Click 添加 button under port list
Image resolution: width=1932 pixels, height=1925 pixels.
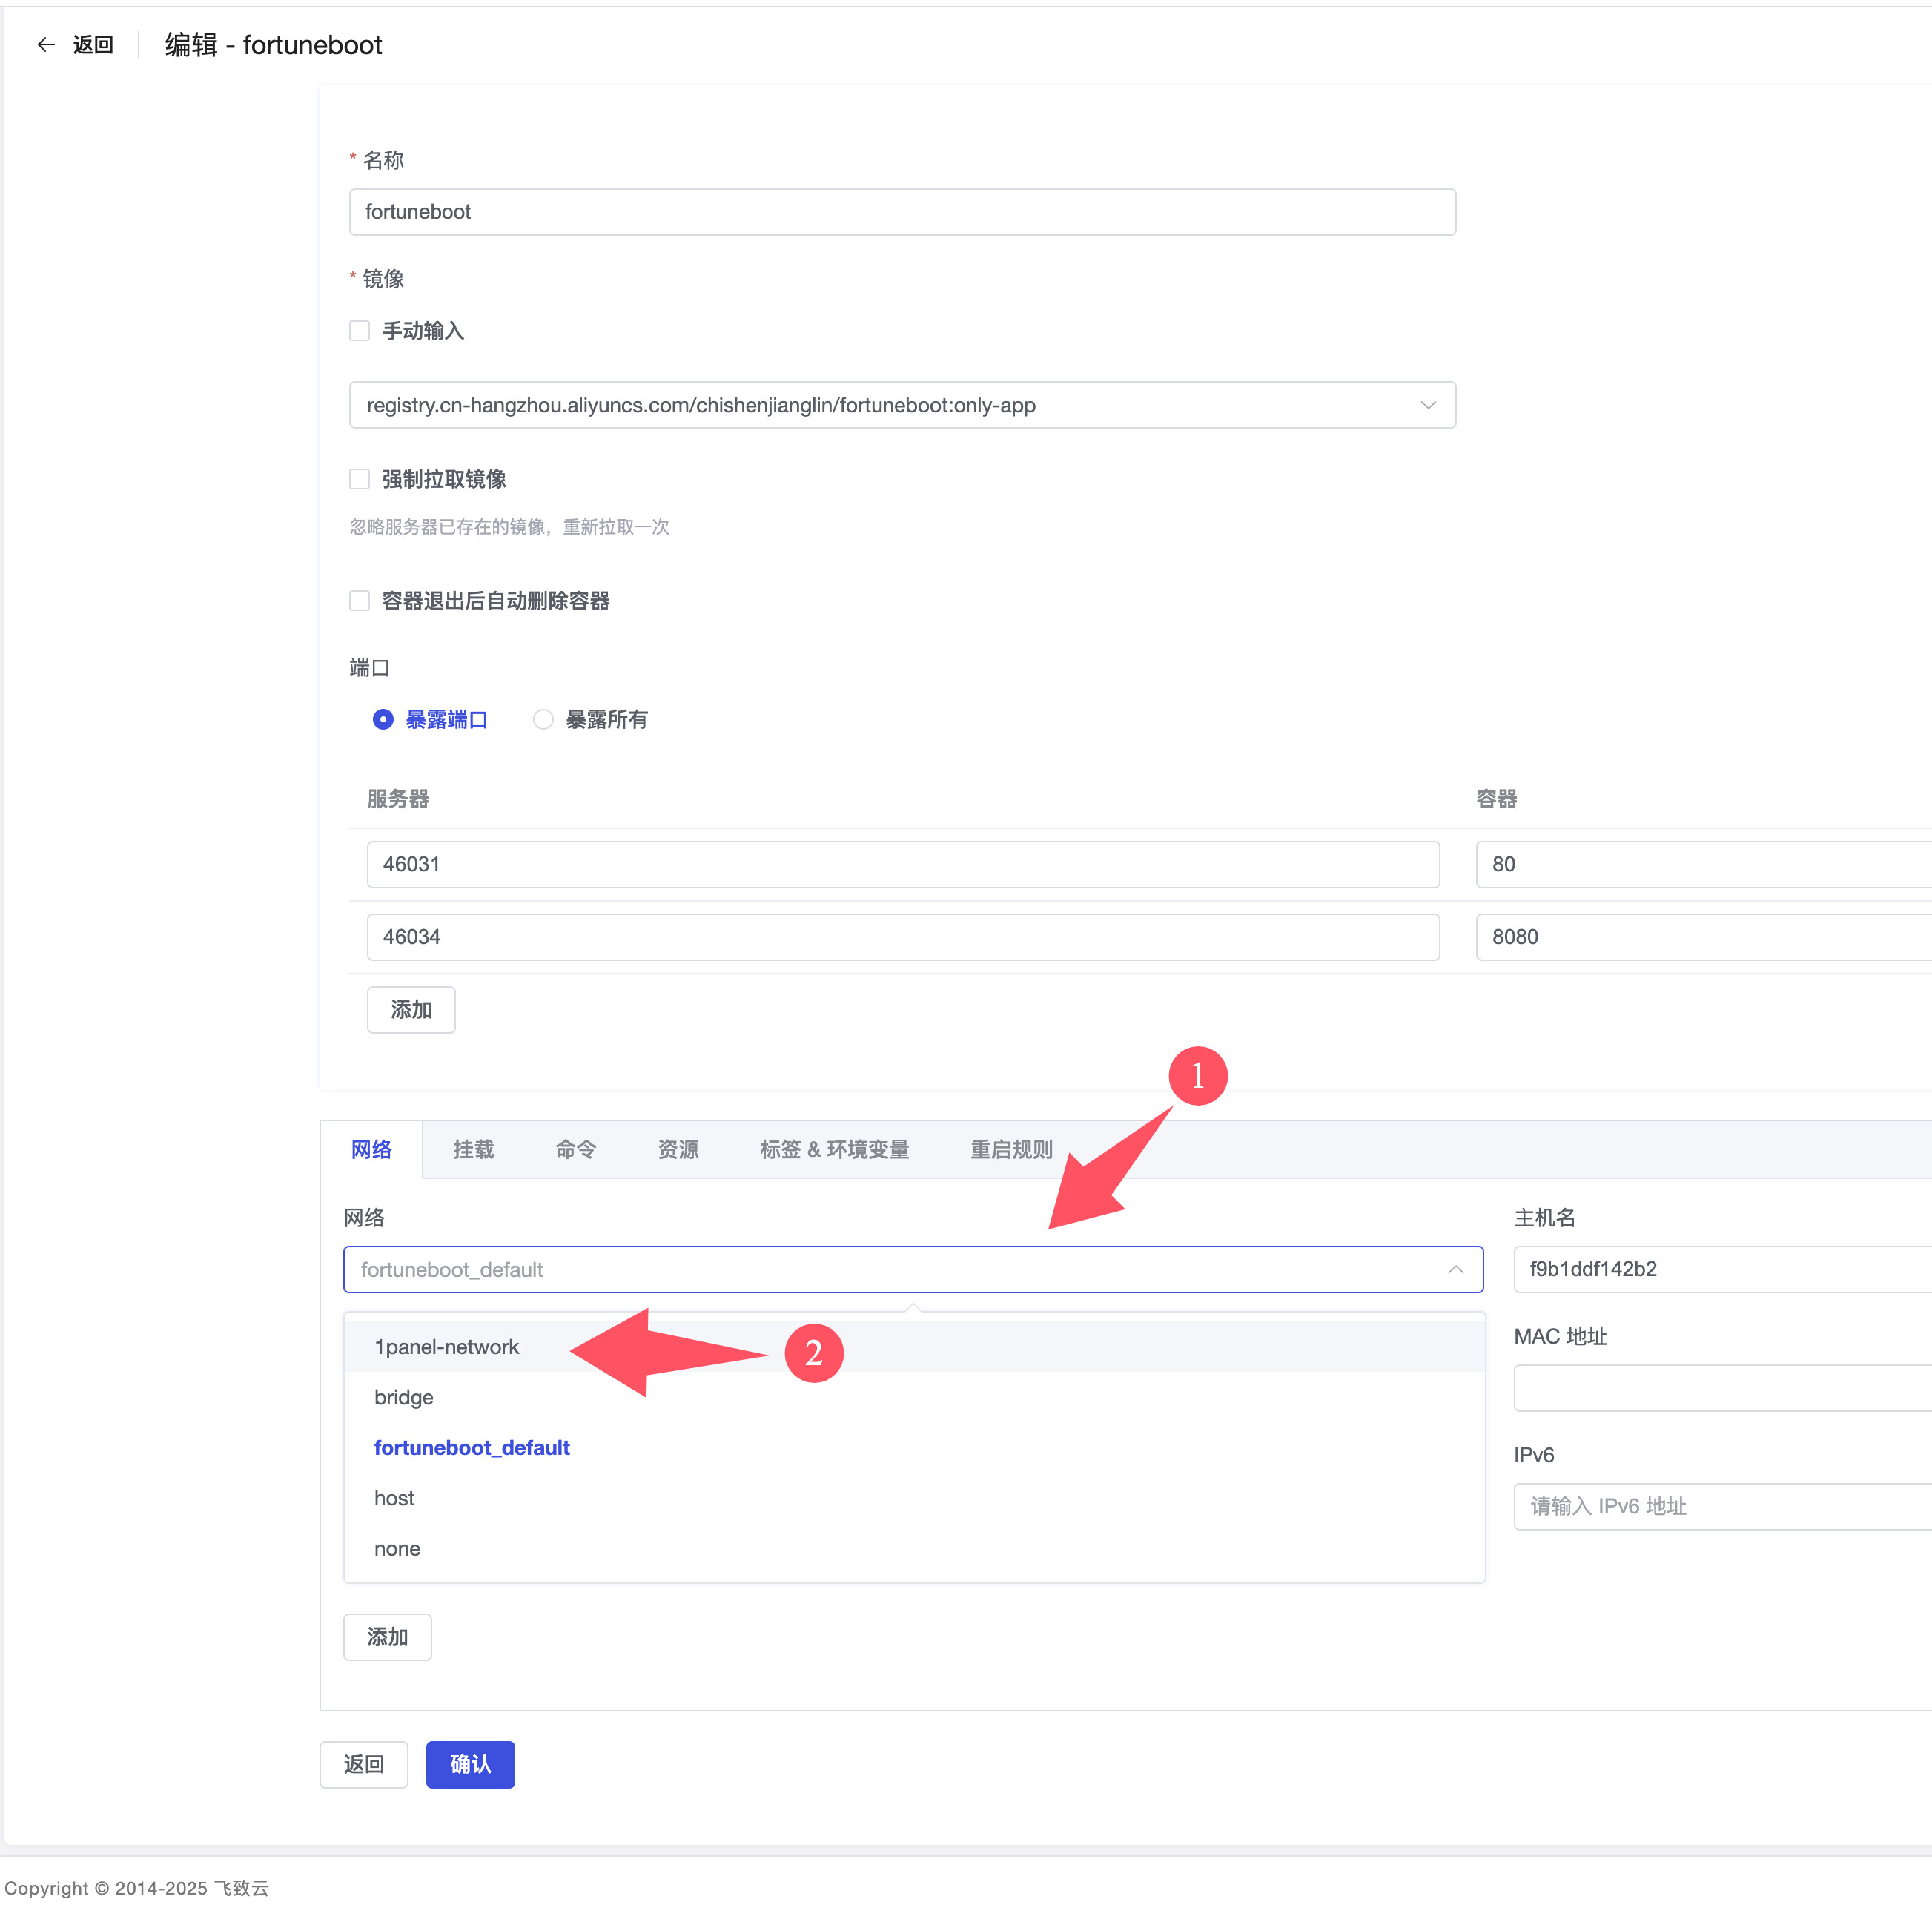411,1010
